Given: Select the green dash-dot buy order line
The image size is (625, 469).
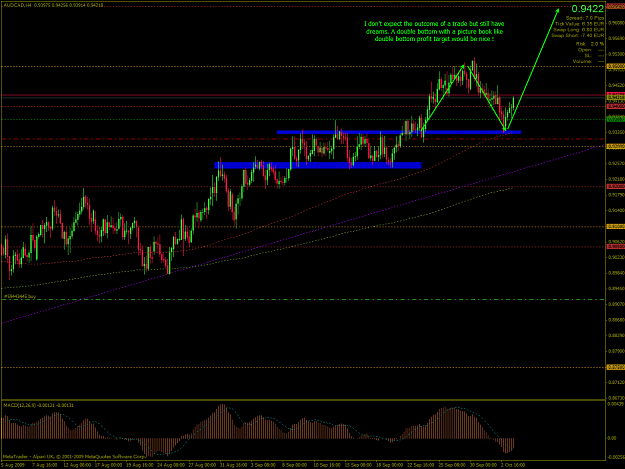Looking at the screenshot, I should pos(303,300).
